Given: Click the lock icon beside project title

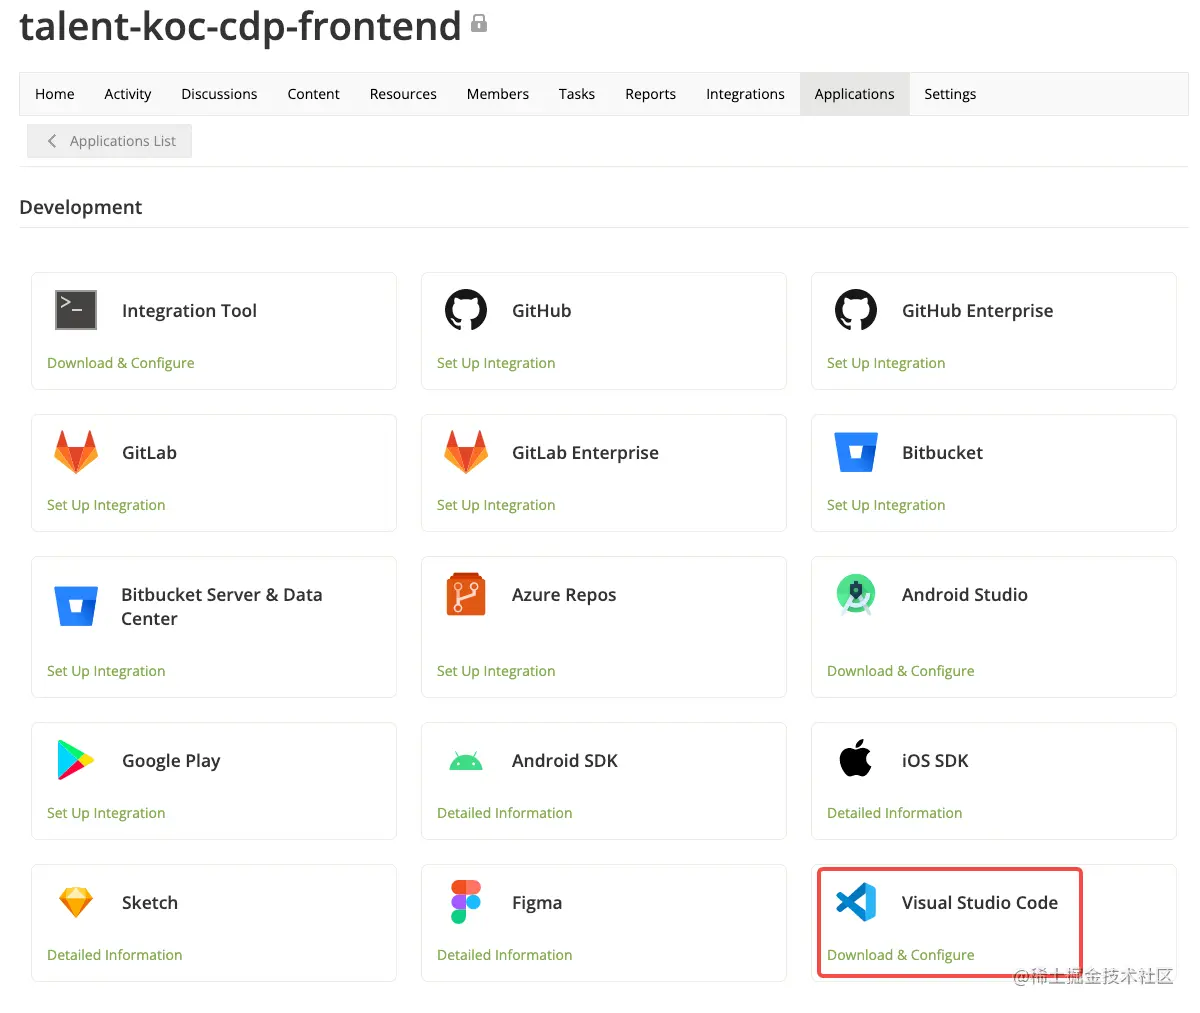Looking at the screenshot, I should point(479,23).
